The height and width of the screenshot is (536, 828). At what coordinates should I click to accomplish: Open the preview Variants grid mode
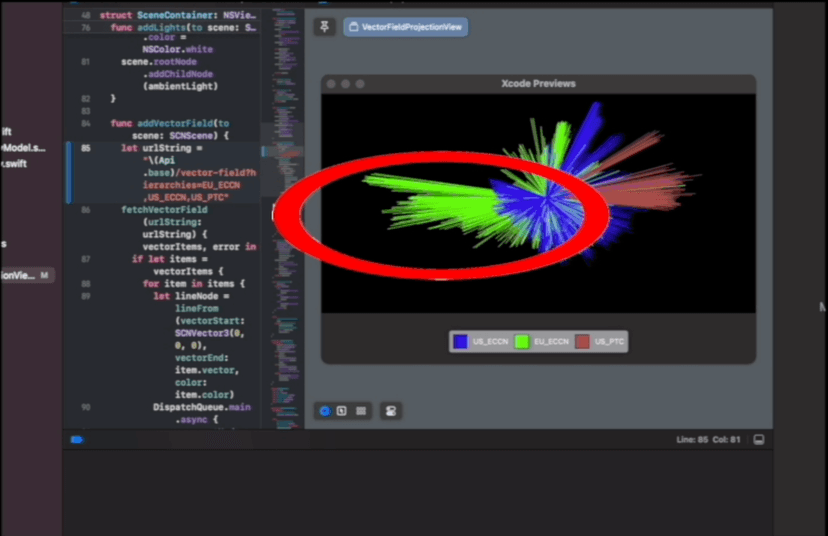(x=361, y=411)
